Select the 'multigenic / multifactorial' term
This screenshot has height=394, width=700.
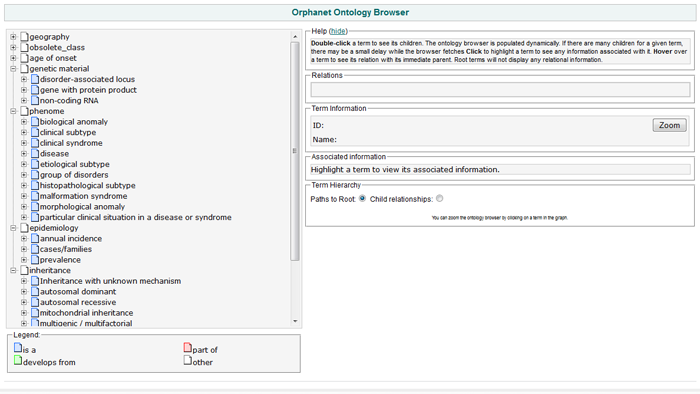[86, 323]
